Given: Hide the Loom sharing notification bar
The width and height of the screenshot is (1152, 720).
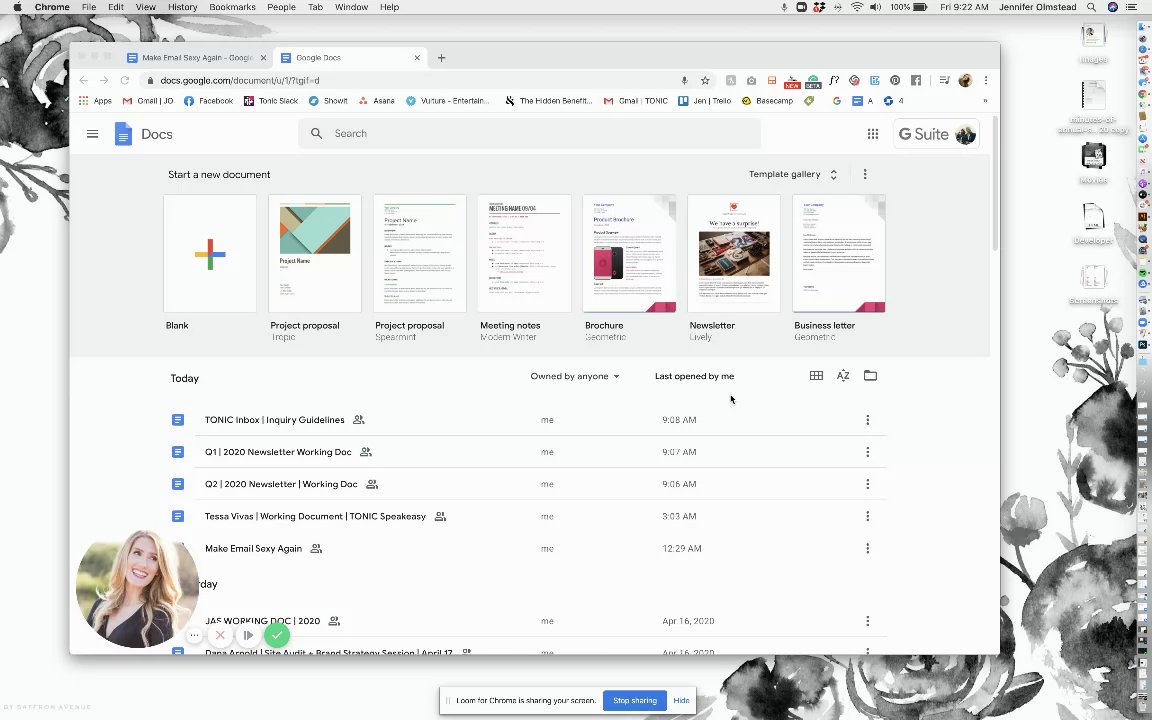Looking at the screenshot, I should pyautogui.click(x=681, y=700).
